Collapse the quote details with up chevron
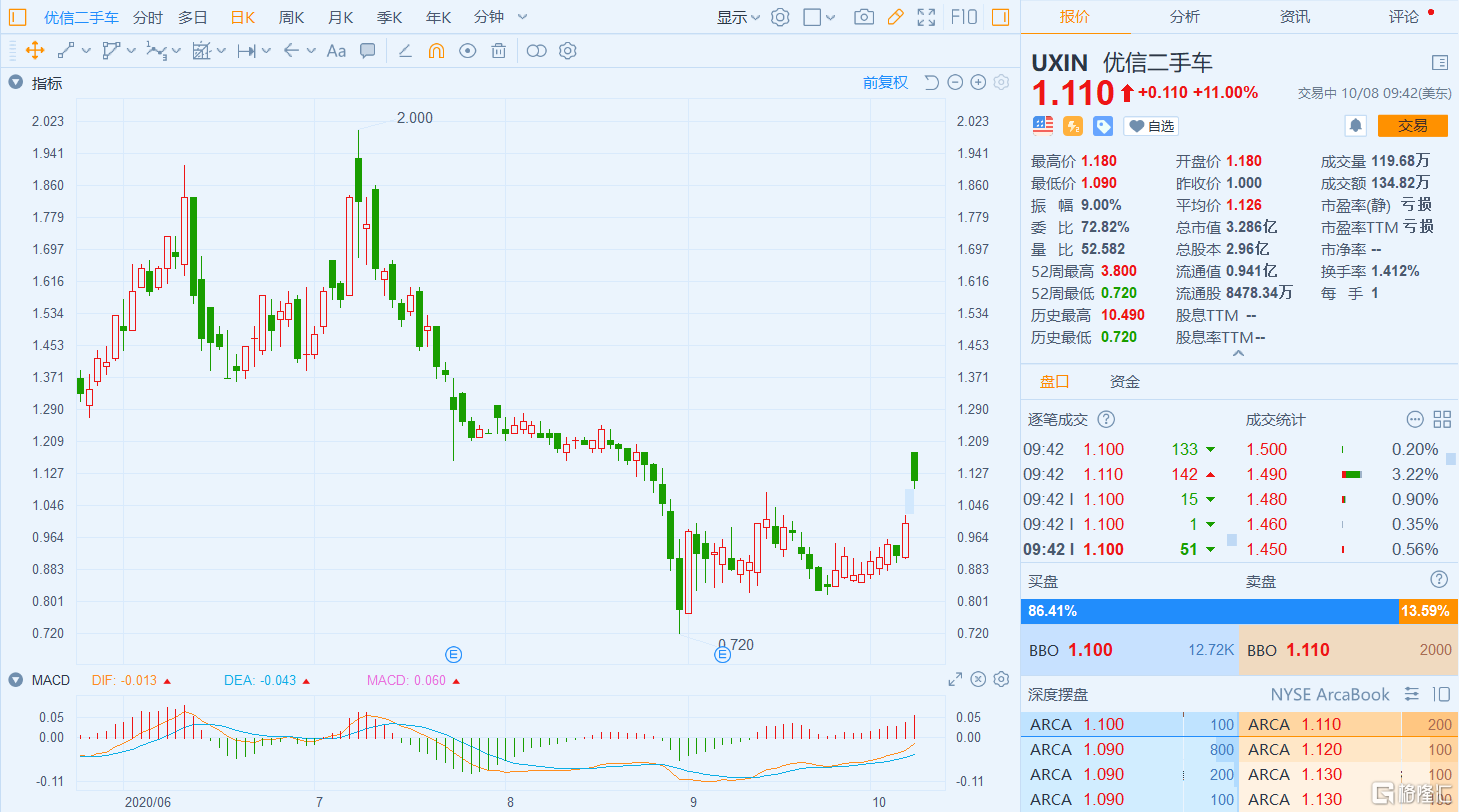This screenshot has height=812, width=1459. pos(1239,353)
